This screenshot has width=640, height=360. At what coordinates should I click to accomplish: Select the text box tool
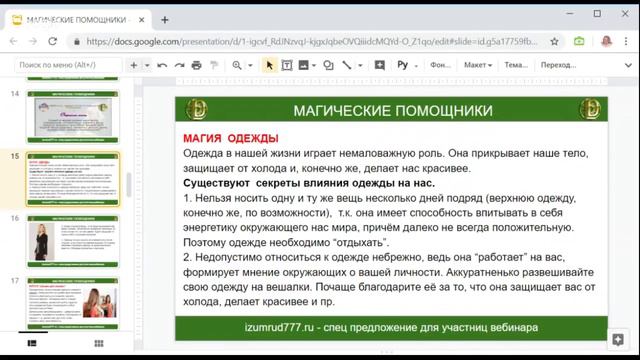(287, 65)
